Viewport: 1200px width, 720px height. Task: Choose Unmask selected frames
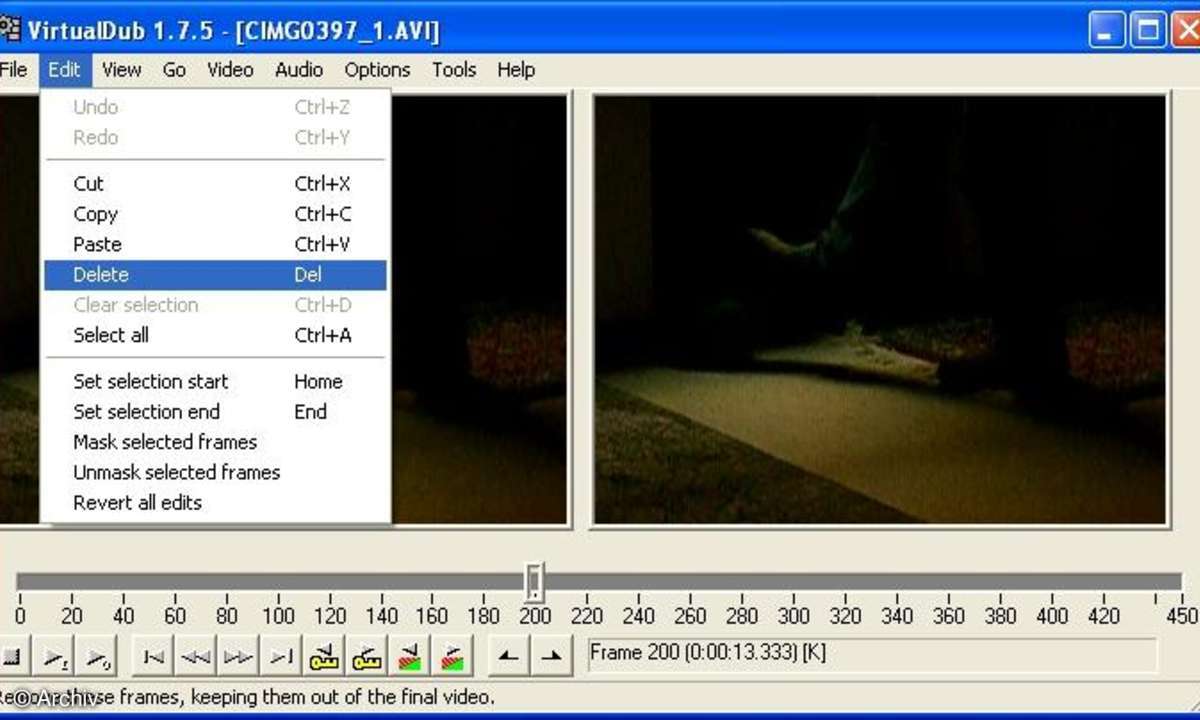pos(215,472)
